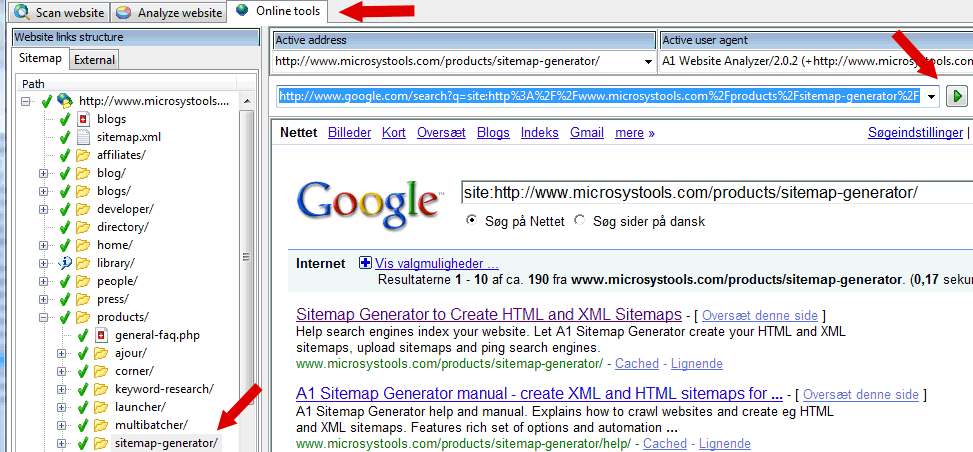Open the Kort link in Google bar
The height and width of the screenshot is (452, 973).
[x=394, y=132]
